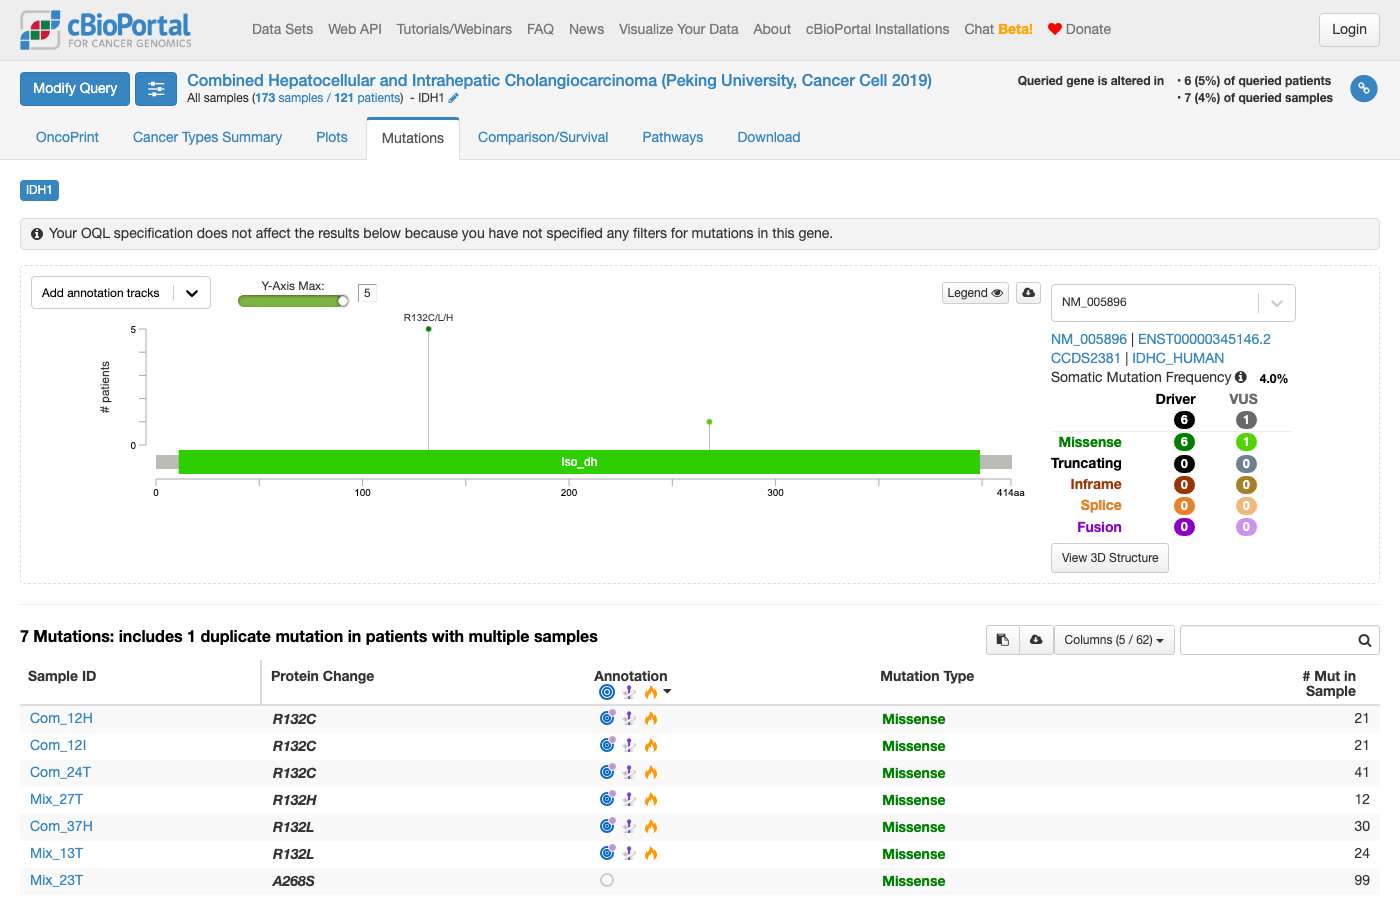The height and width of the screenshot is (900, 1400).
Task: Download mutations table using cloud icon
Action: [x=1036, y=640]
